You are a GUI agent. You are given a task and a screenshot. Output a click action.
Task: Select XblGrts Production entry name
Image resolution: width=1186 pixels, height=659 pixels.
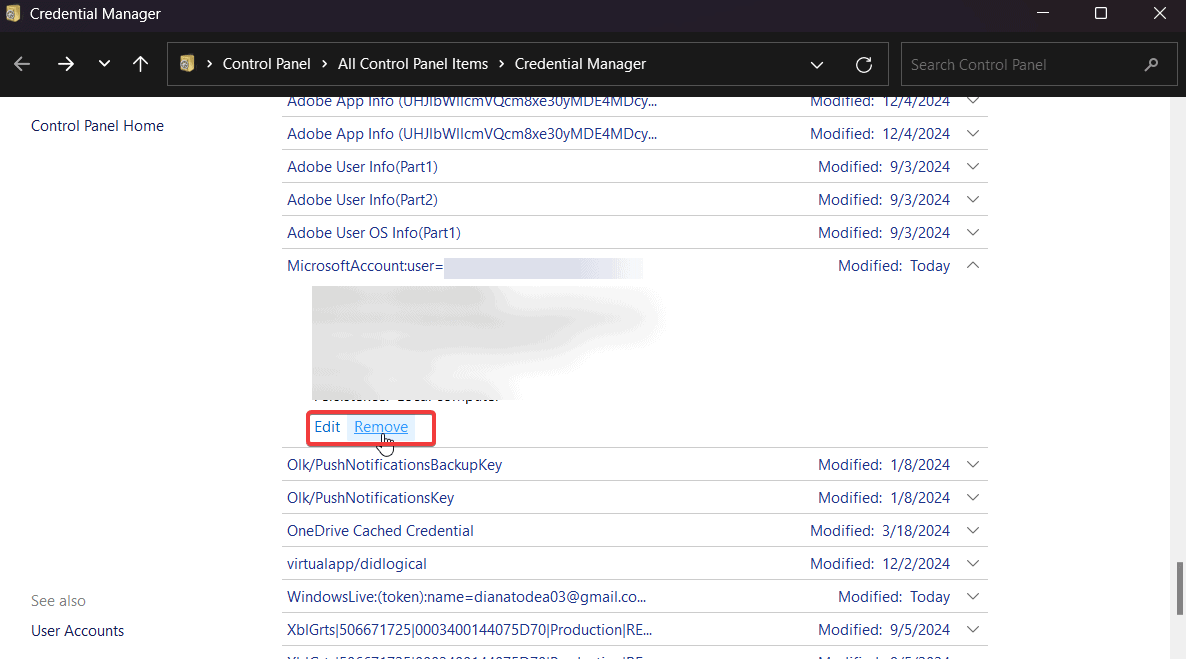[x=469, y=630]
